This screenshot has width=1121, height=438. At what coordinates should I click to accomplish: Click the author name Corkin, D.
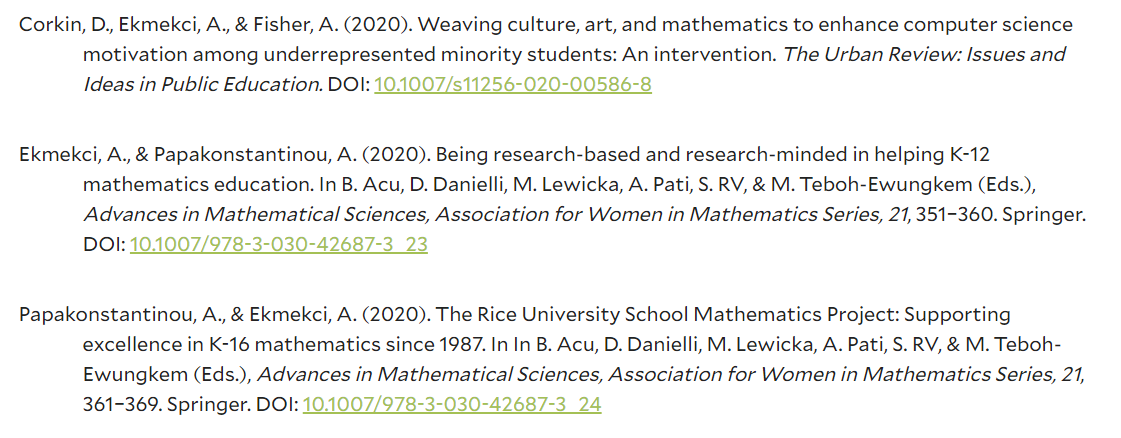coord(65,24)
